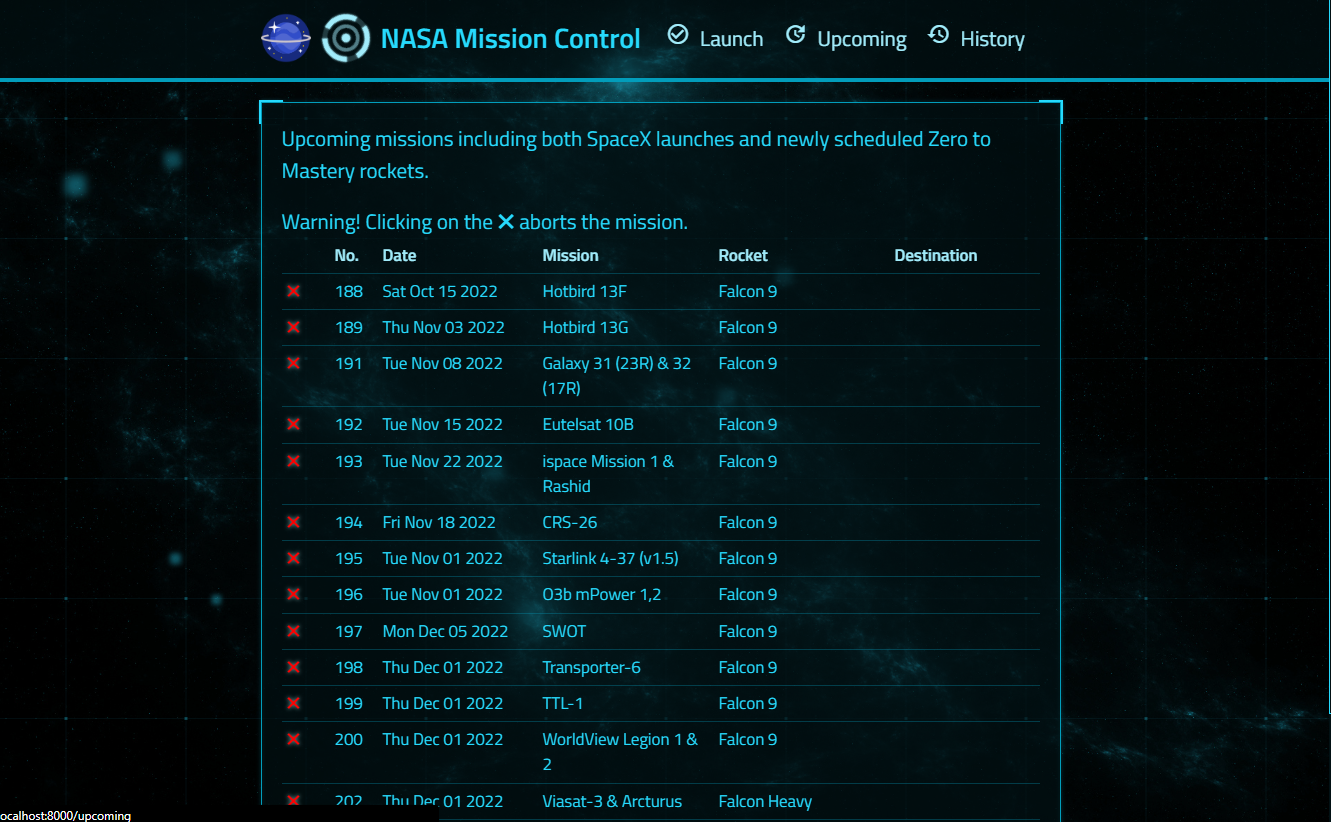Click the date Sat Oct 15 2022
This screenshot has width=1331, height=822.
tap(440, 291)
